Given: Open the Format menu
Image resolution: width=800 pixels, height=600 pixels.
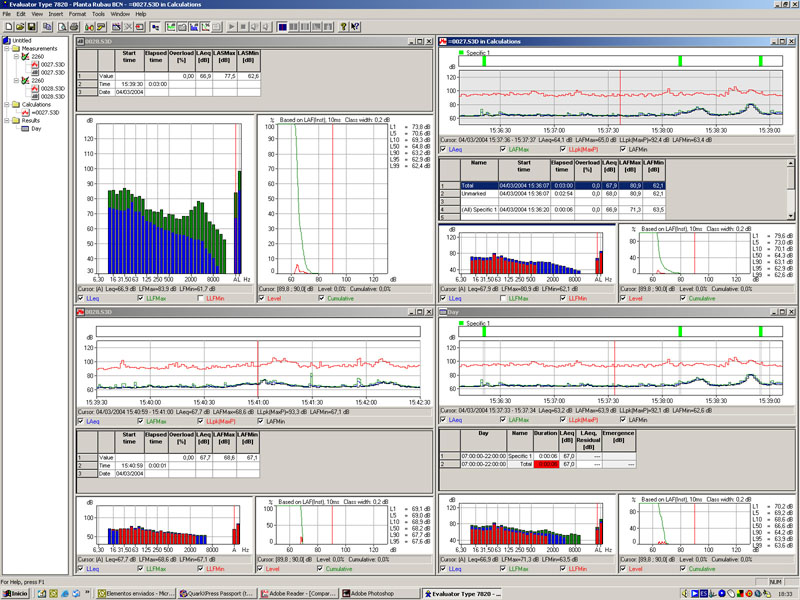Looking at the screenshot, I should coord(78,14).
